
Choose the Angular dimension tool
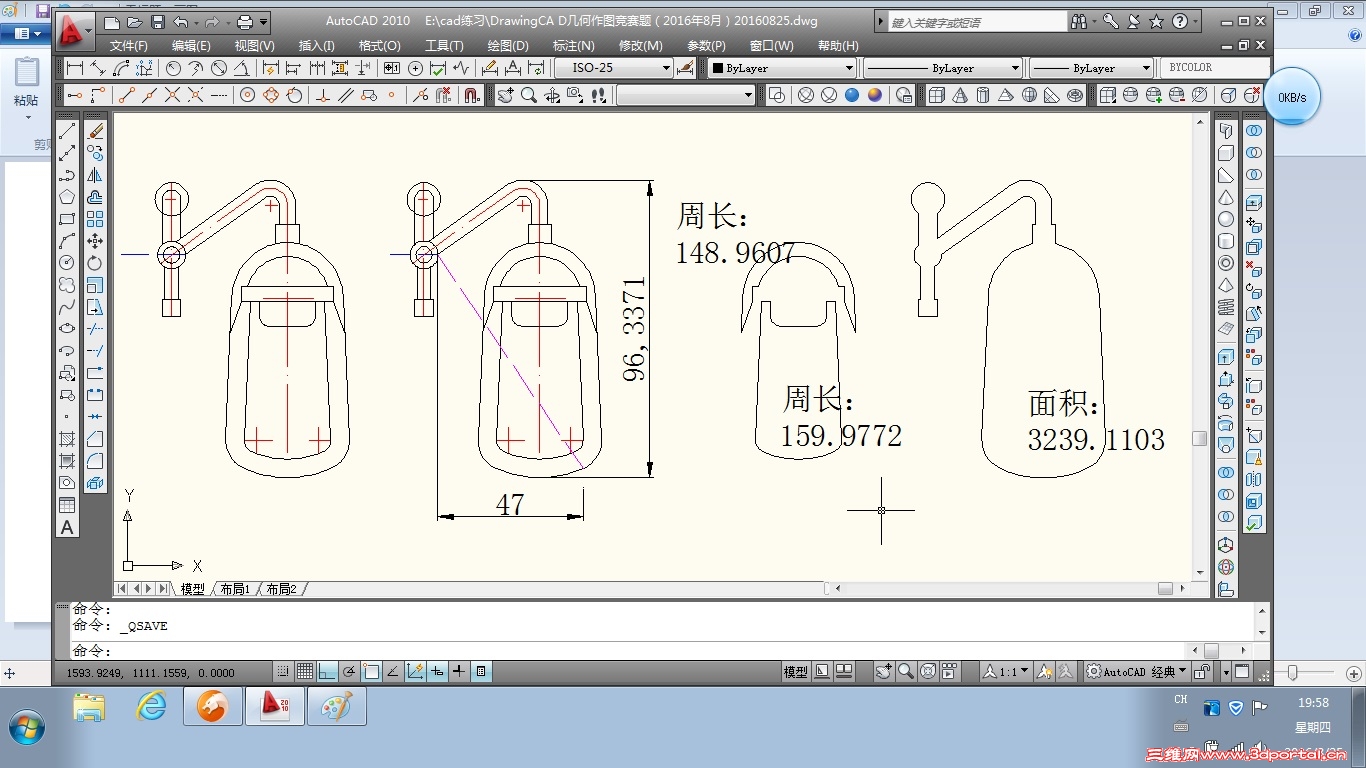[242, 68]
